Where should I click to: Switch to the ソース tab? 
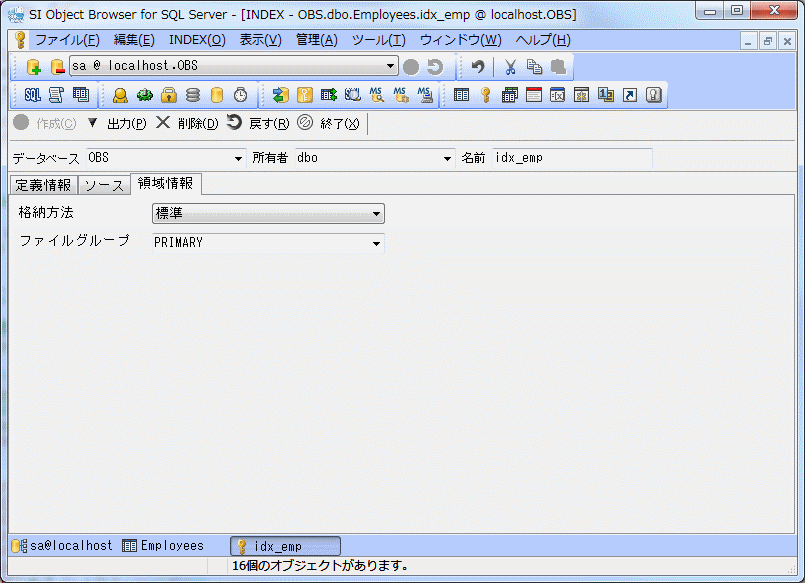click(x=104, y=185)
